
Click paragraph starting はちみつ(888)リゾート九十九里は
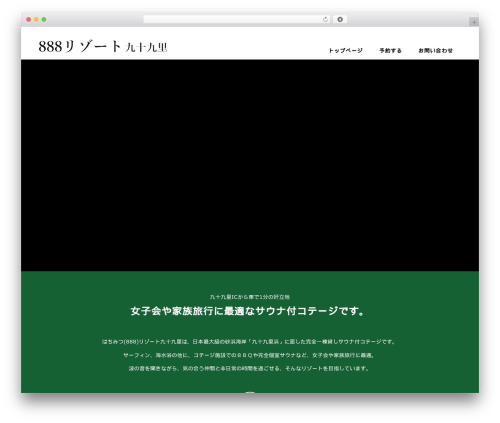click(248, 342)
